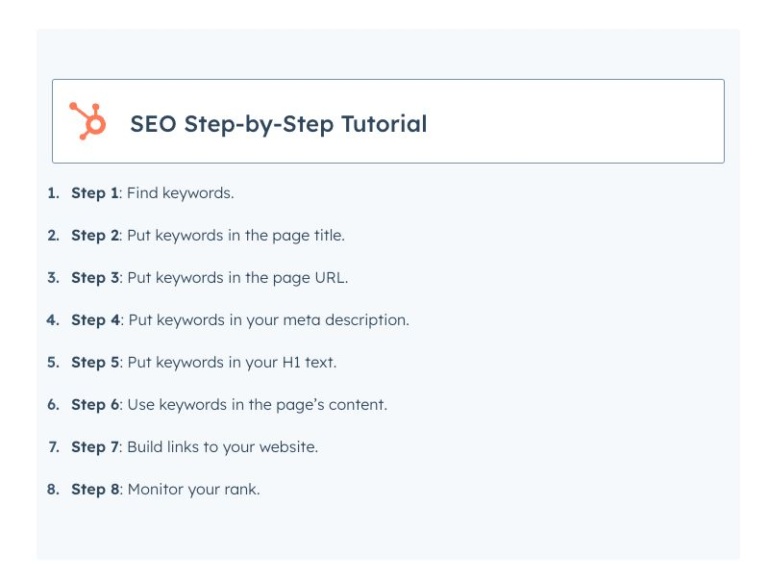Click the SEO Step-by-Step Tutorial heading

point(278,124)
